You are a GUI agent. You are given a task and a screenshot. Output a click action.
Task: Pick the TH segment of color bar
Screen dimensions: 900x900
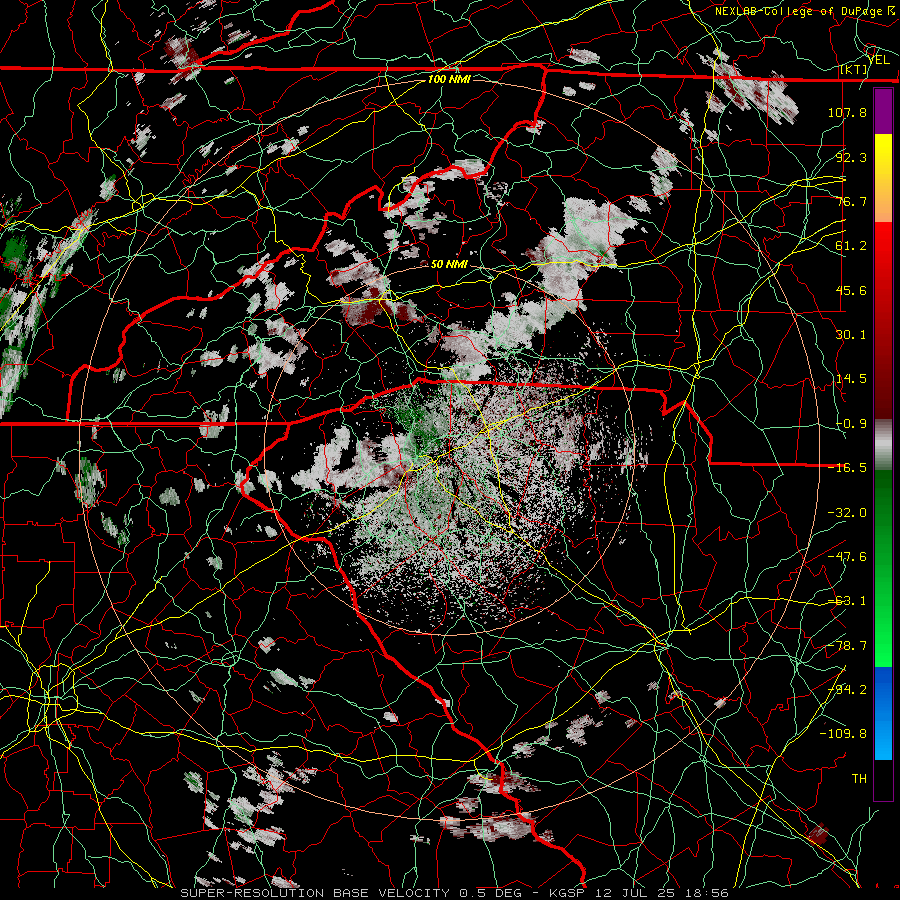point(883,779)
